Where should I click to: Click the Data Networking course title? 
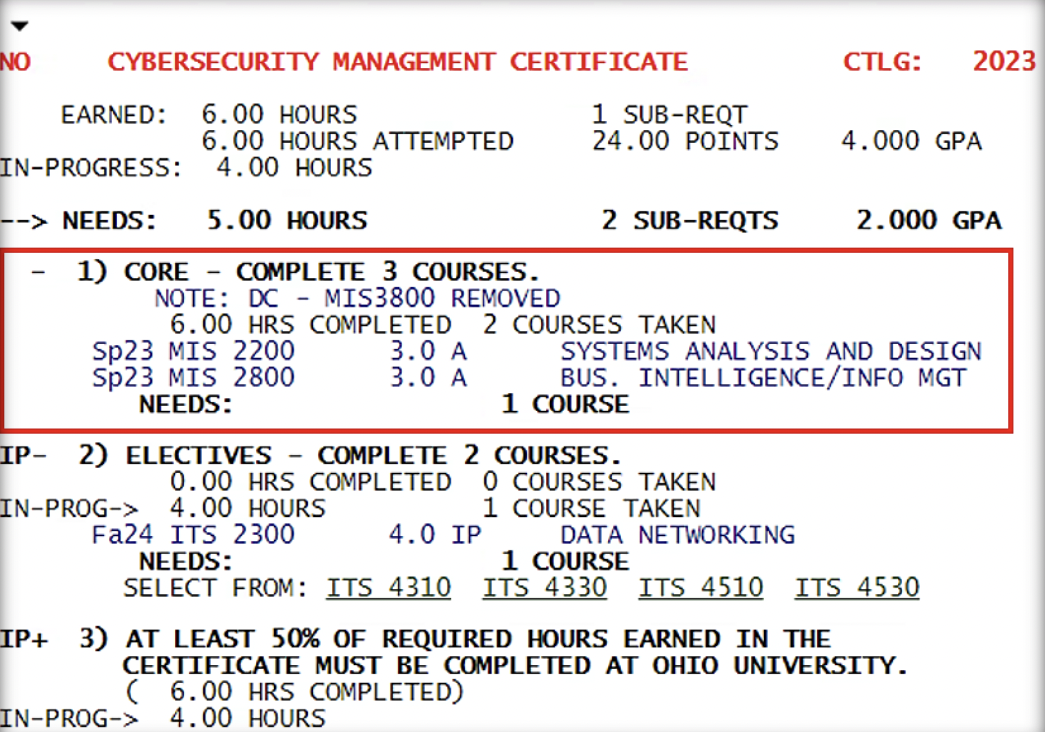pos(677,535)
